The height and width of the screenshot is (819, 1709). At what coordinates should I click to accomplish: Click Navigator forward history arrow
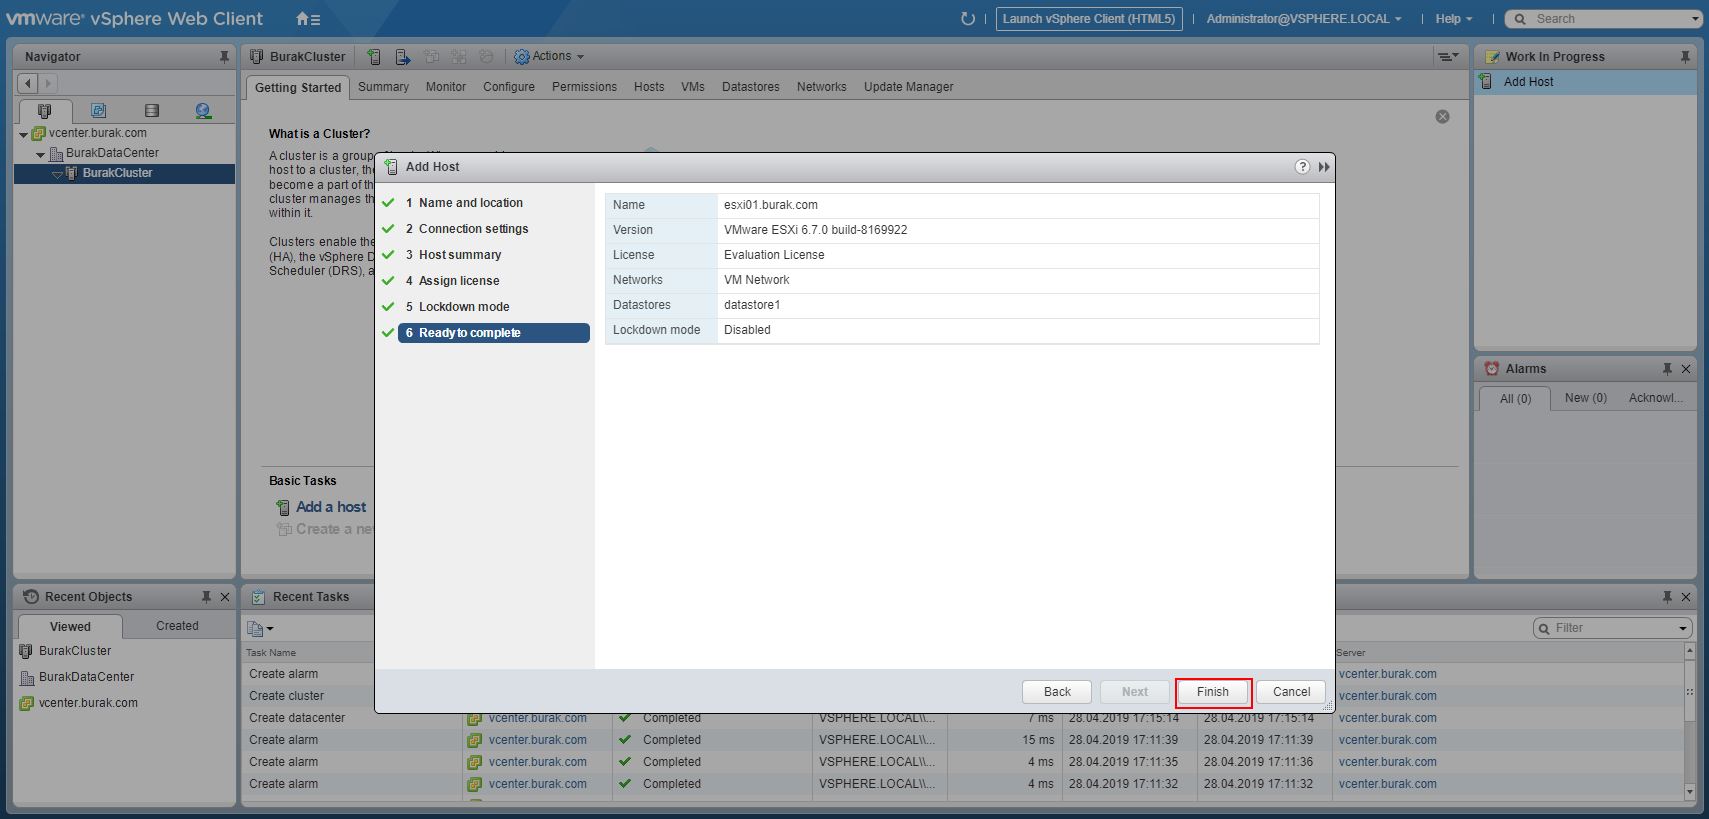[x=47, y=84]
